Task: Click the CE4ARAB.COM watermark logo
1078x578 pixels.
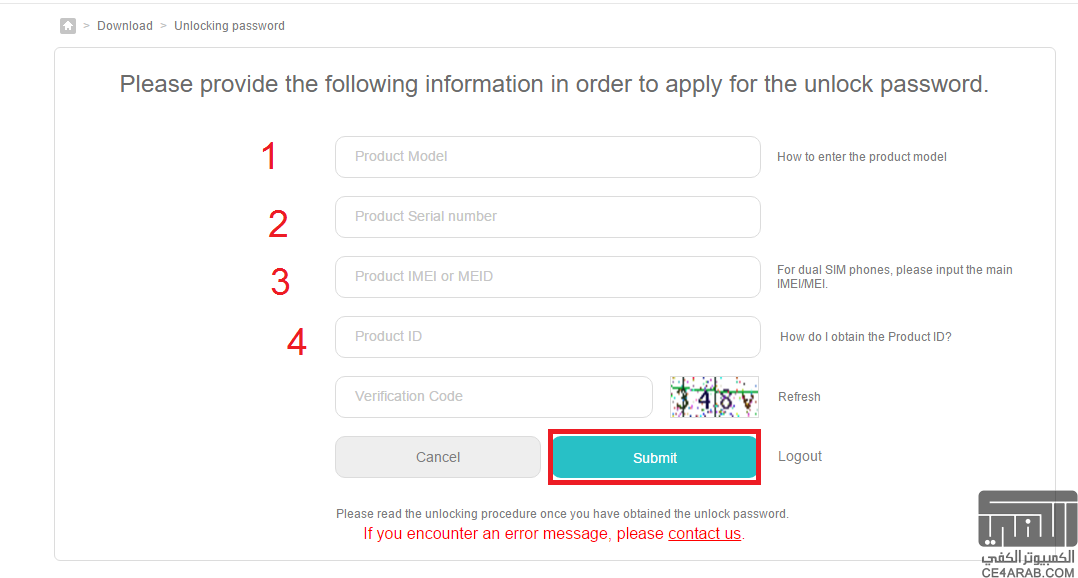Action: tap(1027, 534)
